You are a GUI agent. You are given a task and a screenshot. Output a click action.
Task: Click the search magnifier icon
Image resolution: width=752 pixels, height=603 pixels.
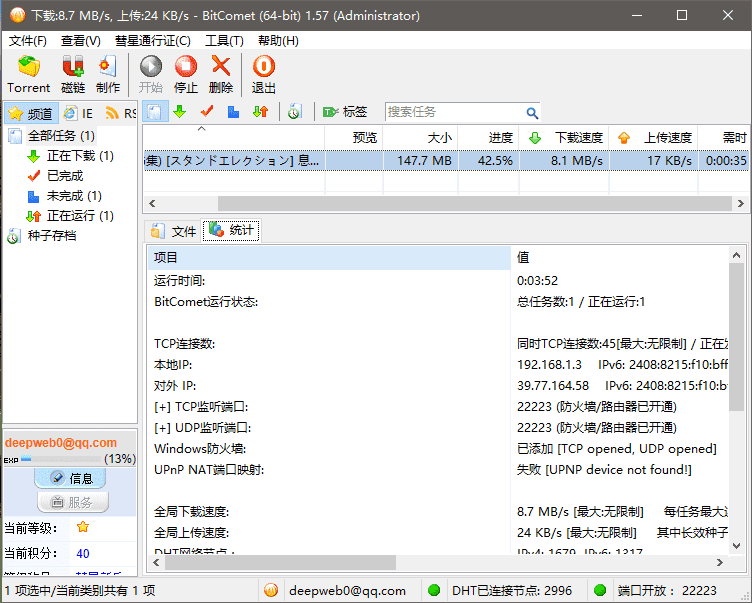pyautogui.click(x=531, y=113)
